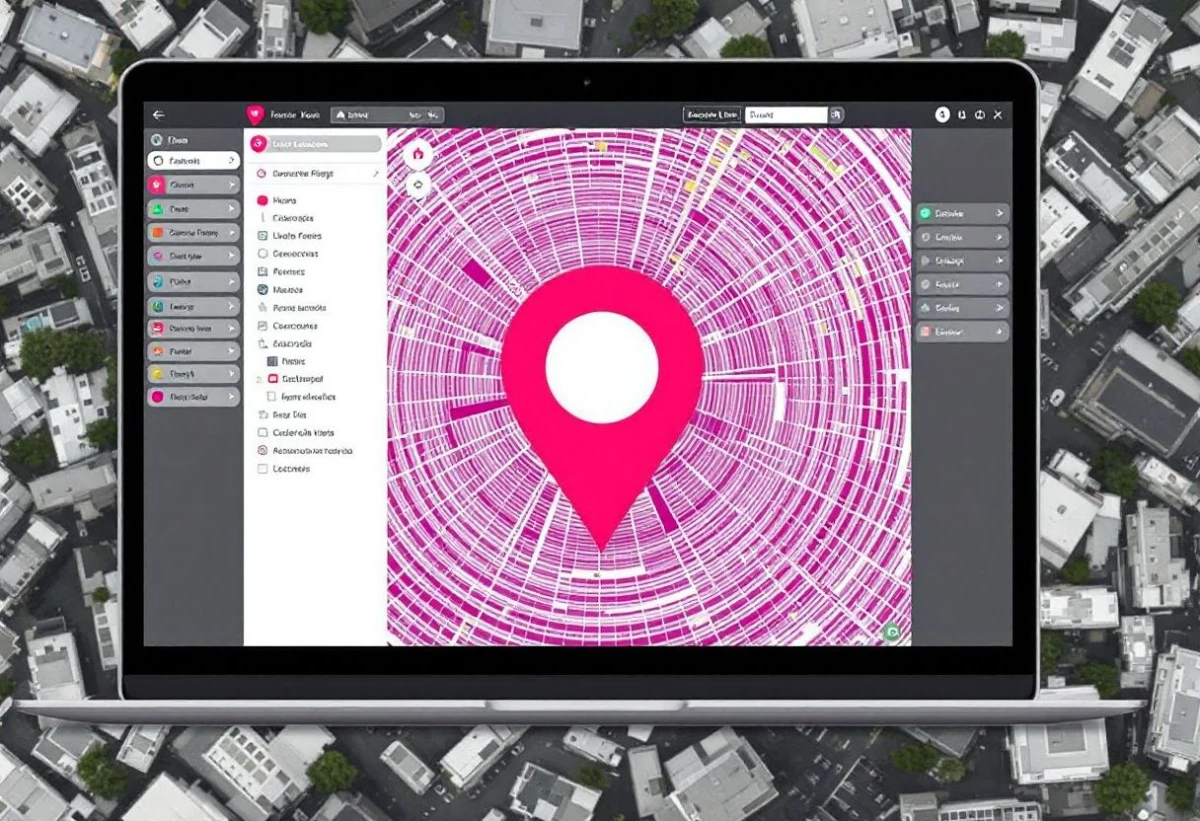Screen dimensions: 1200x821
Task: Click the small icon button right of the search box
Action: pos(837,115)
